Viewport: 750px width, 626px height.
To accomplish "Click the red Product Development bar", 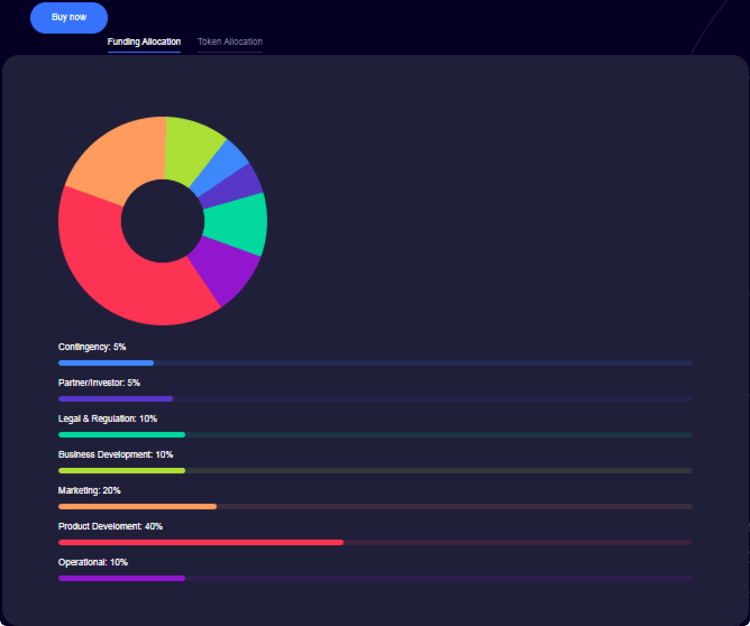I will click(x=375, y=542).
